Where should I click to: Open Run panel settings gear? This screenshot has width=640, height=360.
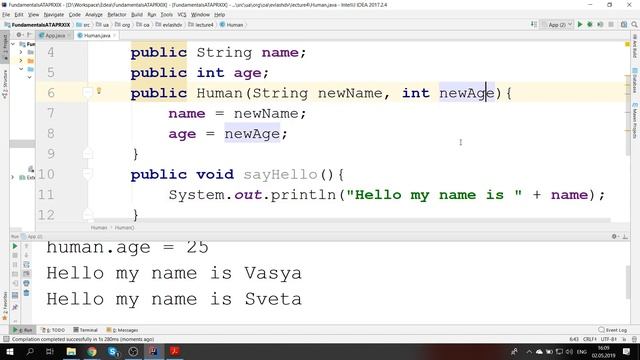coord(614,236)
